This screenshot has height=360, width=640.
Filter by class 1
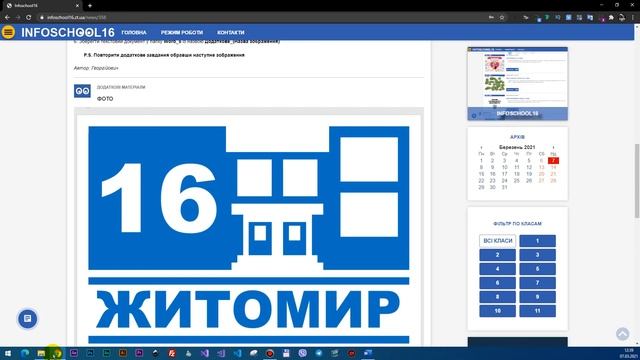coord(537,241)
